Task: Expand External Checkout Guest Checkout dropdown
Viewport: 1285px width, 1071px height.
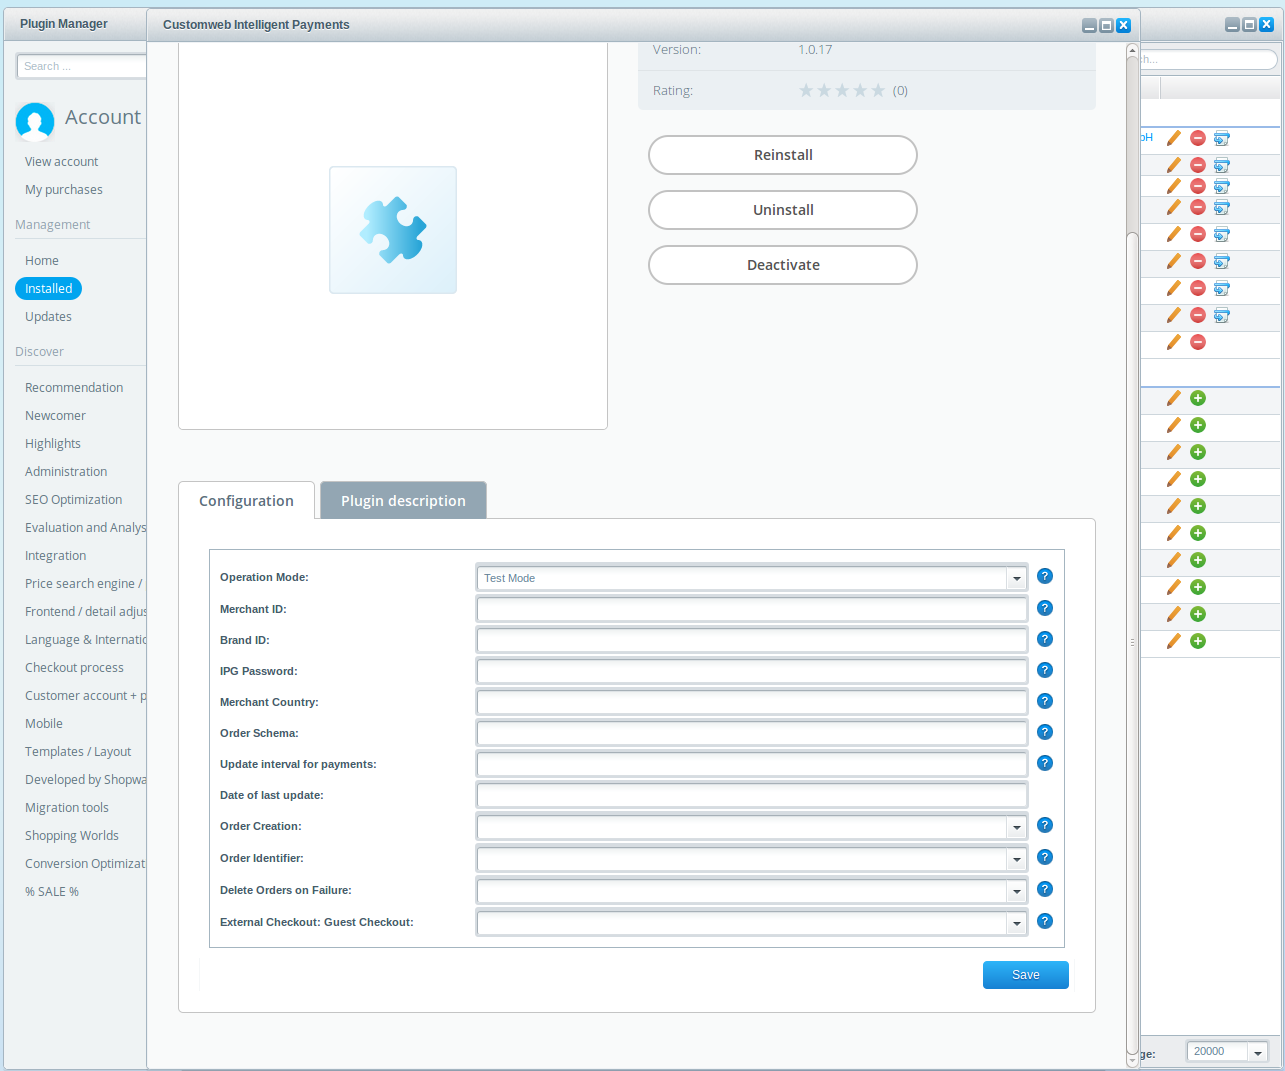Action: click(1017, 923)
